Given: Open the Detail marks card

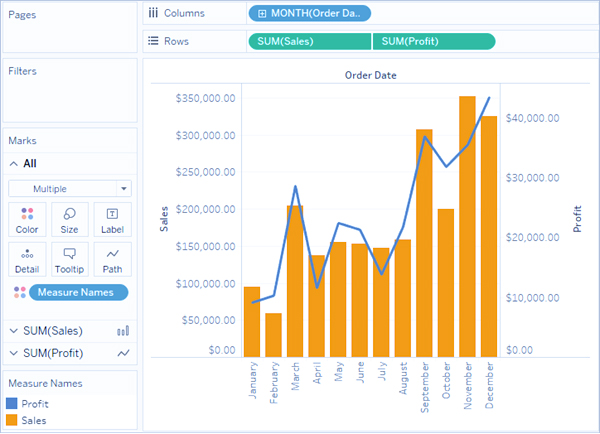Looking at the screenshot, I should click(x=27, y=259).
